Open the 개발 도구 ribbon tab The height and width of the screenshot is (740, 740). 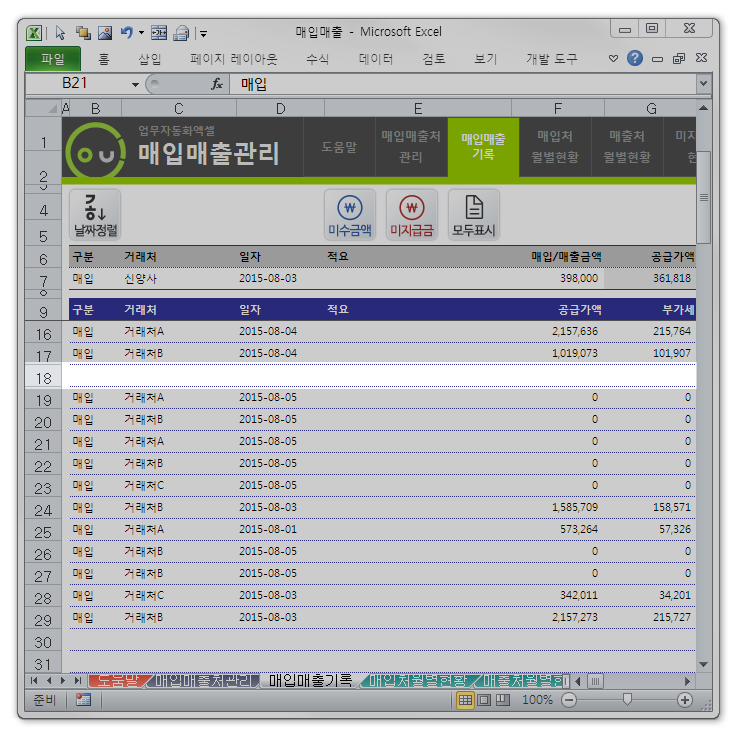click(x=552, y=59)
